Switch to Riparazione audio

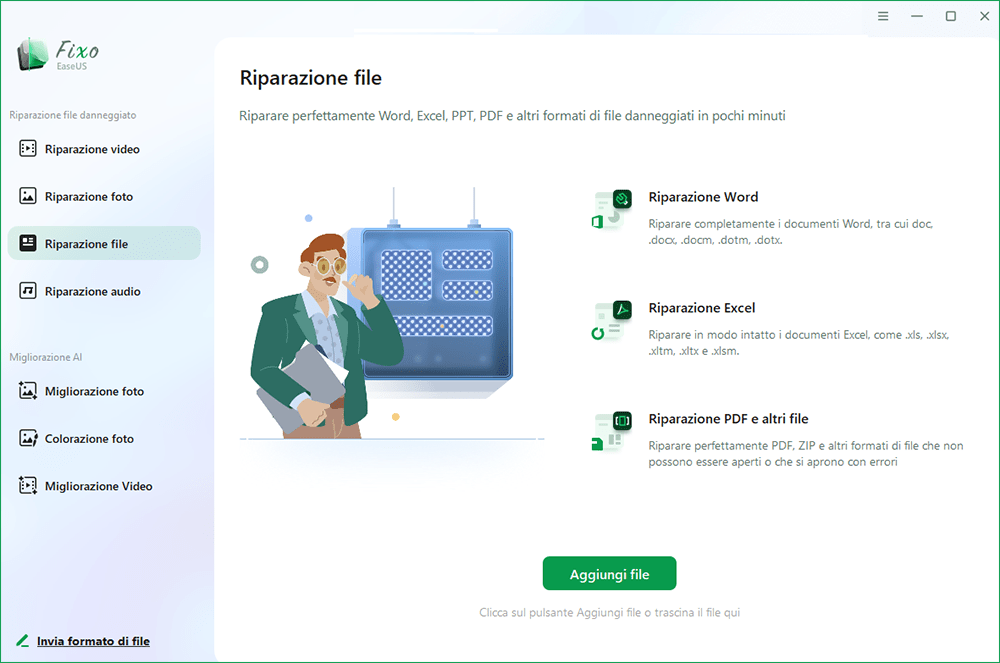[x=104, y=291]
